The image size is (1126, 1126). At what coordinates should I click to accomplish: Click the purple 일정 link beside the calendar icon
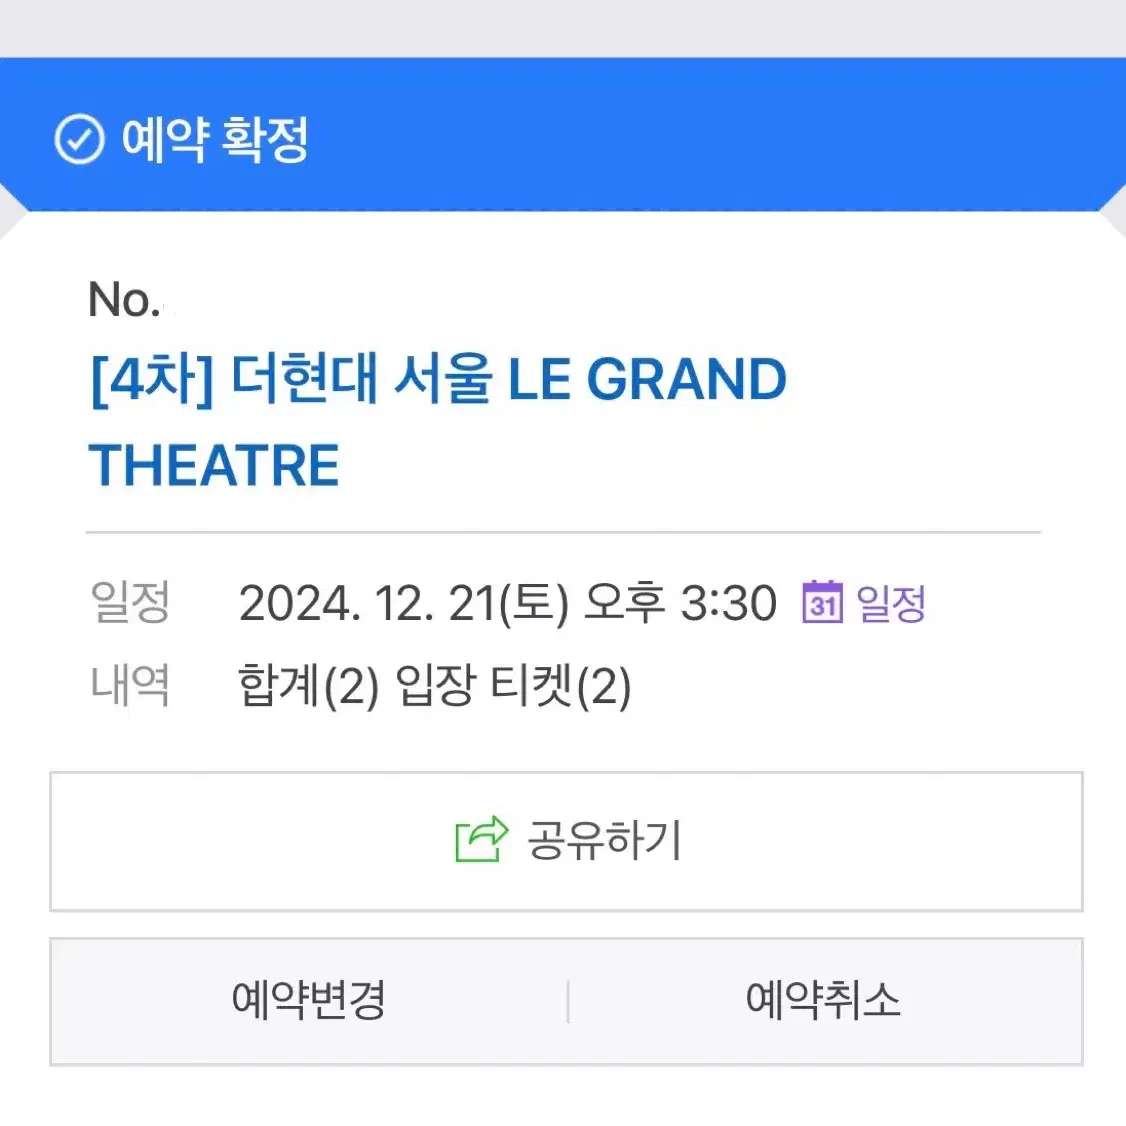891,602
